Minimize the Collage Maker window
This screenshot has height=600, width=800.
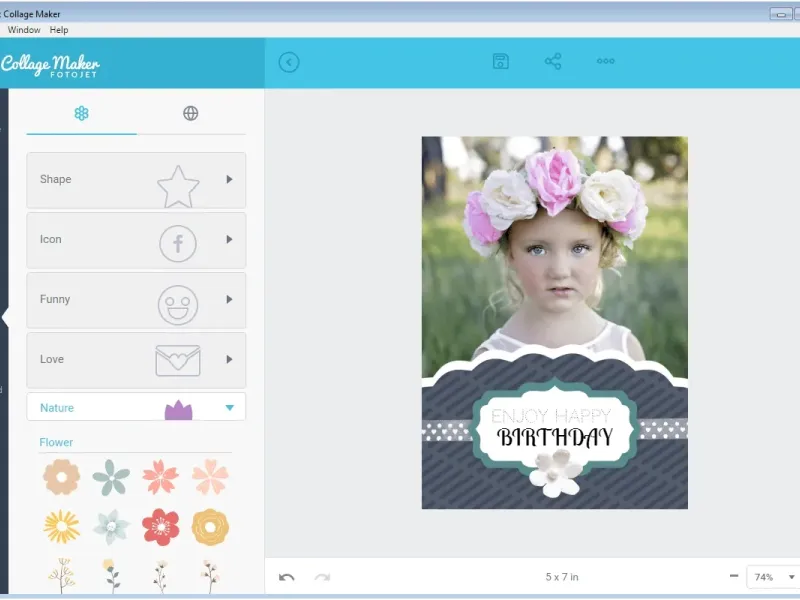pyautogui.click(x=781, y=14)
